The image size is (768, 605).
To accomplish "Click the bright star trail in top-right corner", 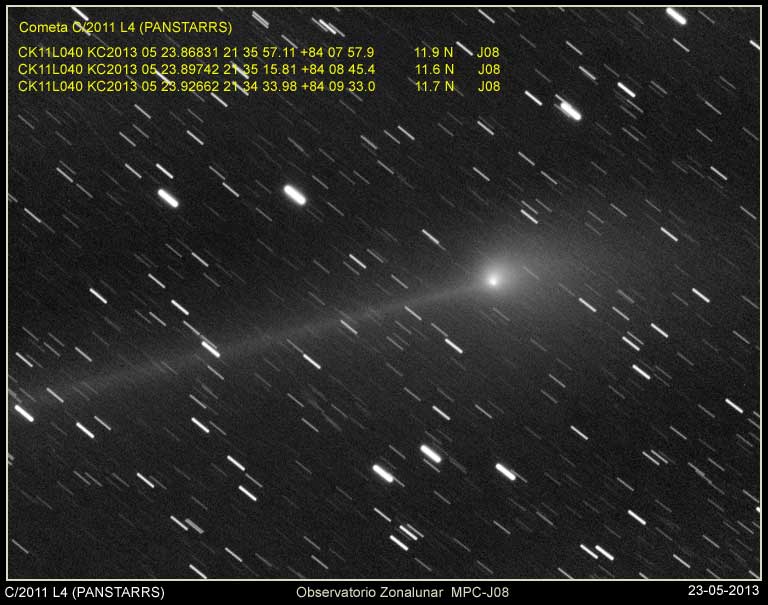I will (x=676, y=16).
